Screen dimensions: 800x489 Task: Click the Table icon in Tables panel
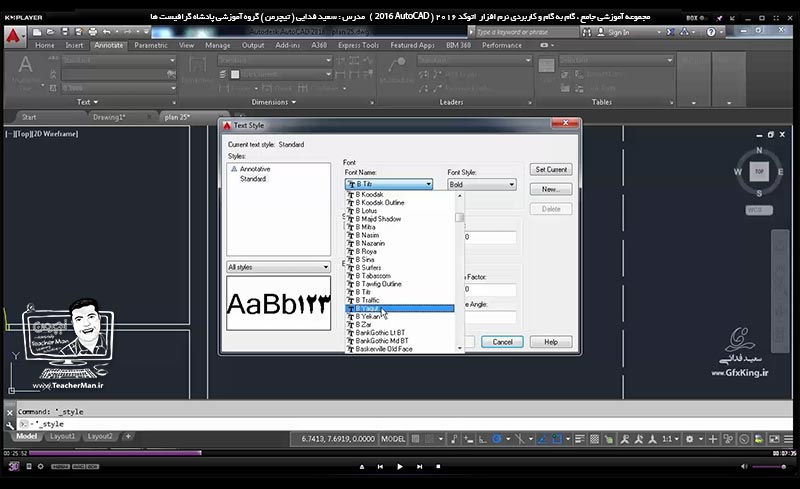tap(546, 65)
